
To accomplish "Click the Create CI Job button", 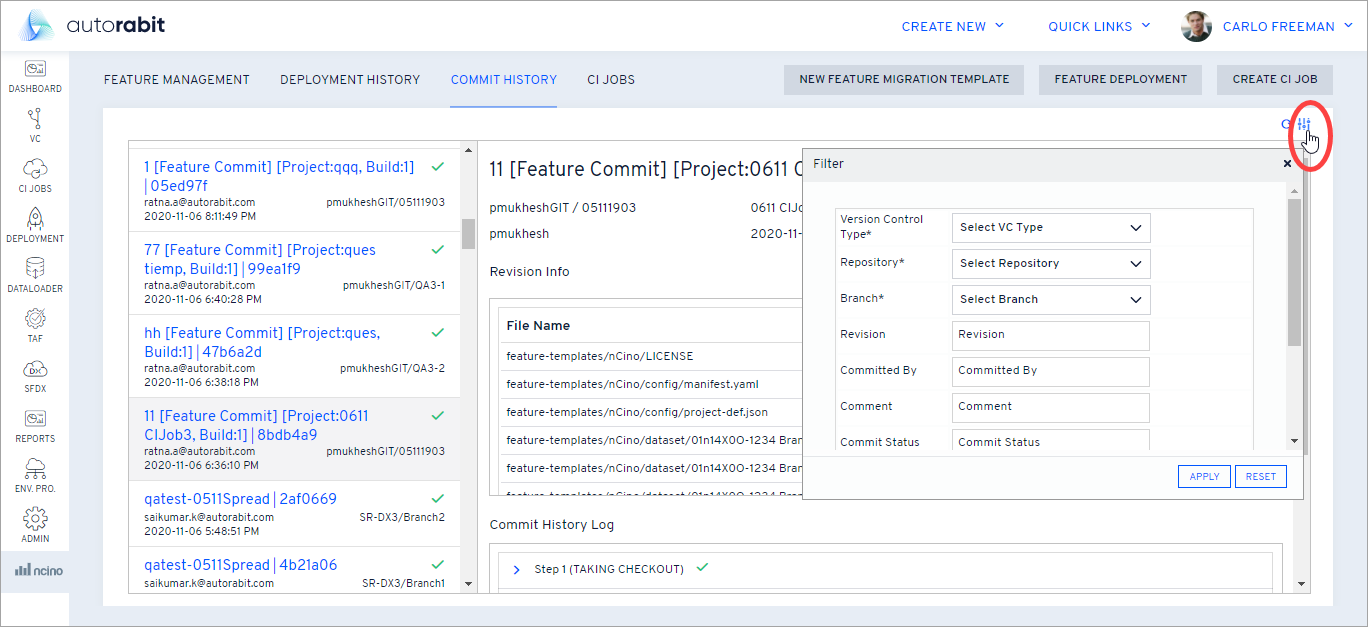I will [x=1275, y=79].
